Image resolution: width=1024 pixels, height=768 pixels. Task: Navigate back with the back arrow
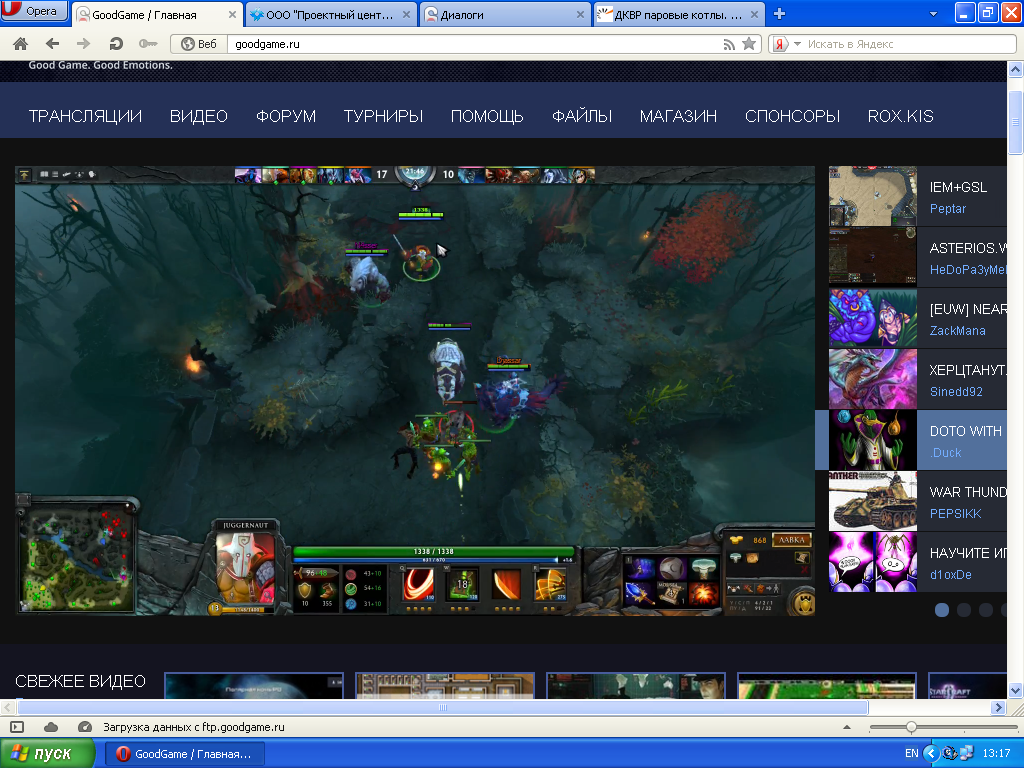coord(52,44)
